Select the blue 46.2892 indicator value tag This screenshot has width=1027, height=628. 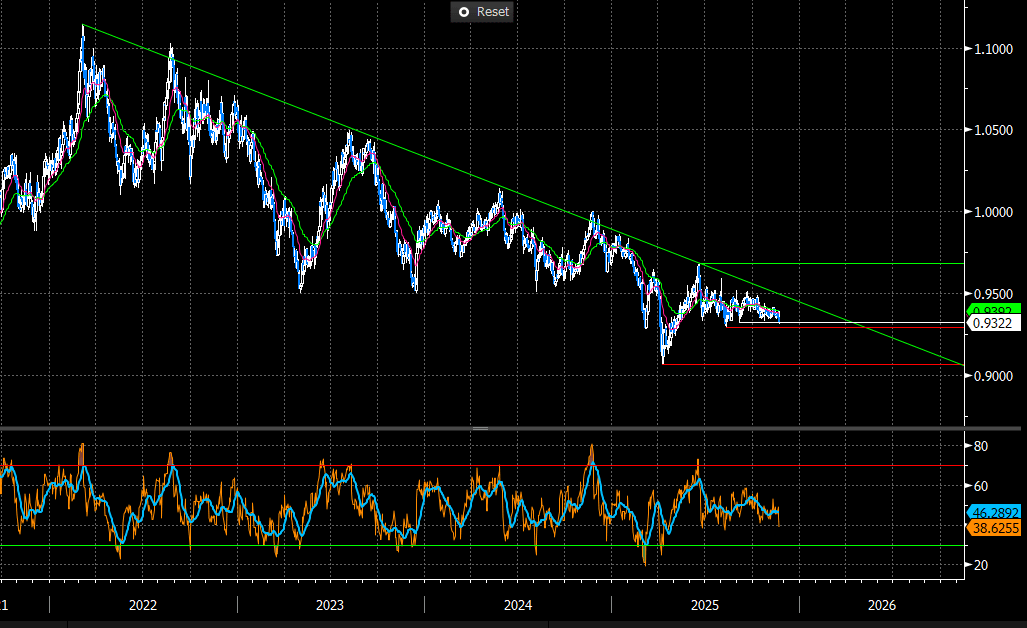995,511
